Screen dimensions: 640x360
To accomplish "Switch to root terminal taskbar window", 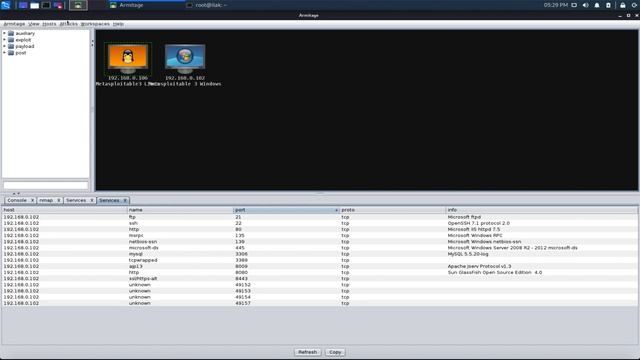I will [207, 5].
